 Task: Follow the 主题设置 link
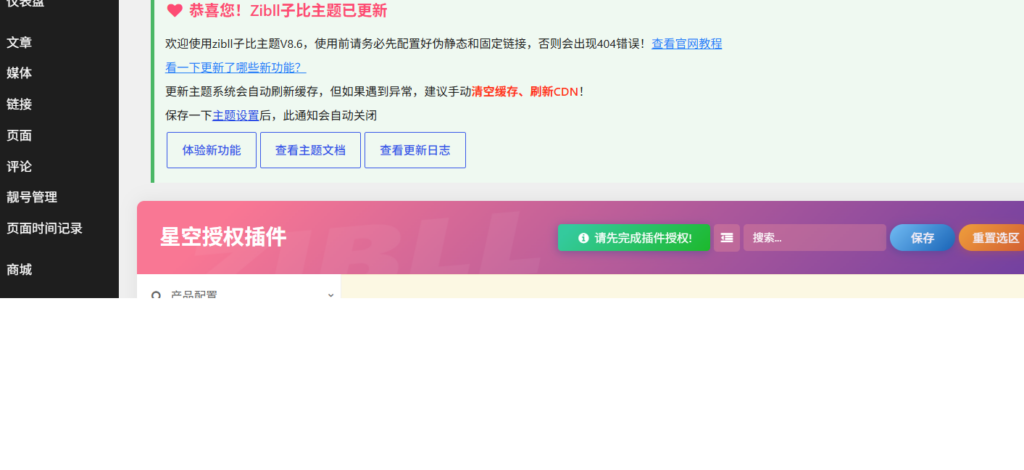pyautogui.click(x=236, y=116)
